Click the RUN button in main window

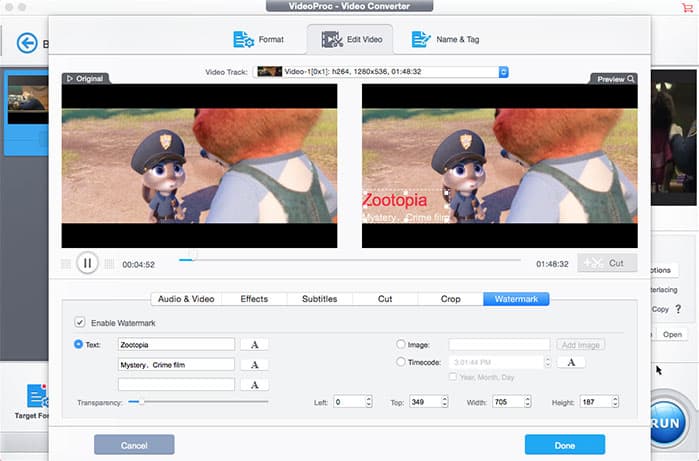666,423
